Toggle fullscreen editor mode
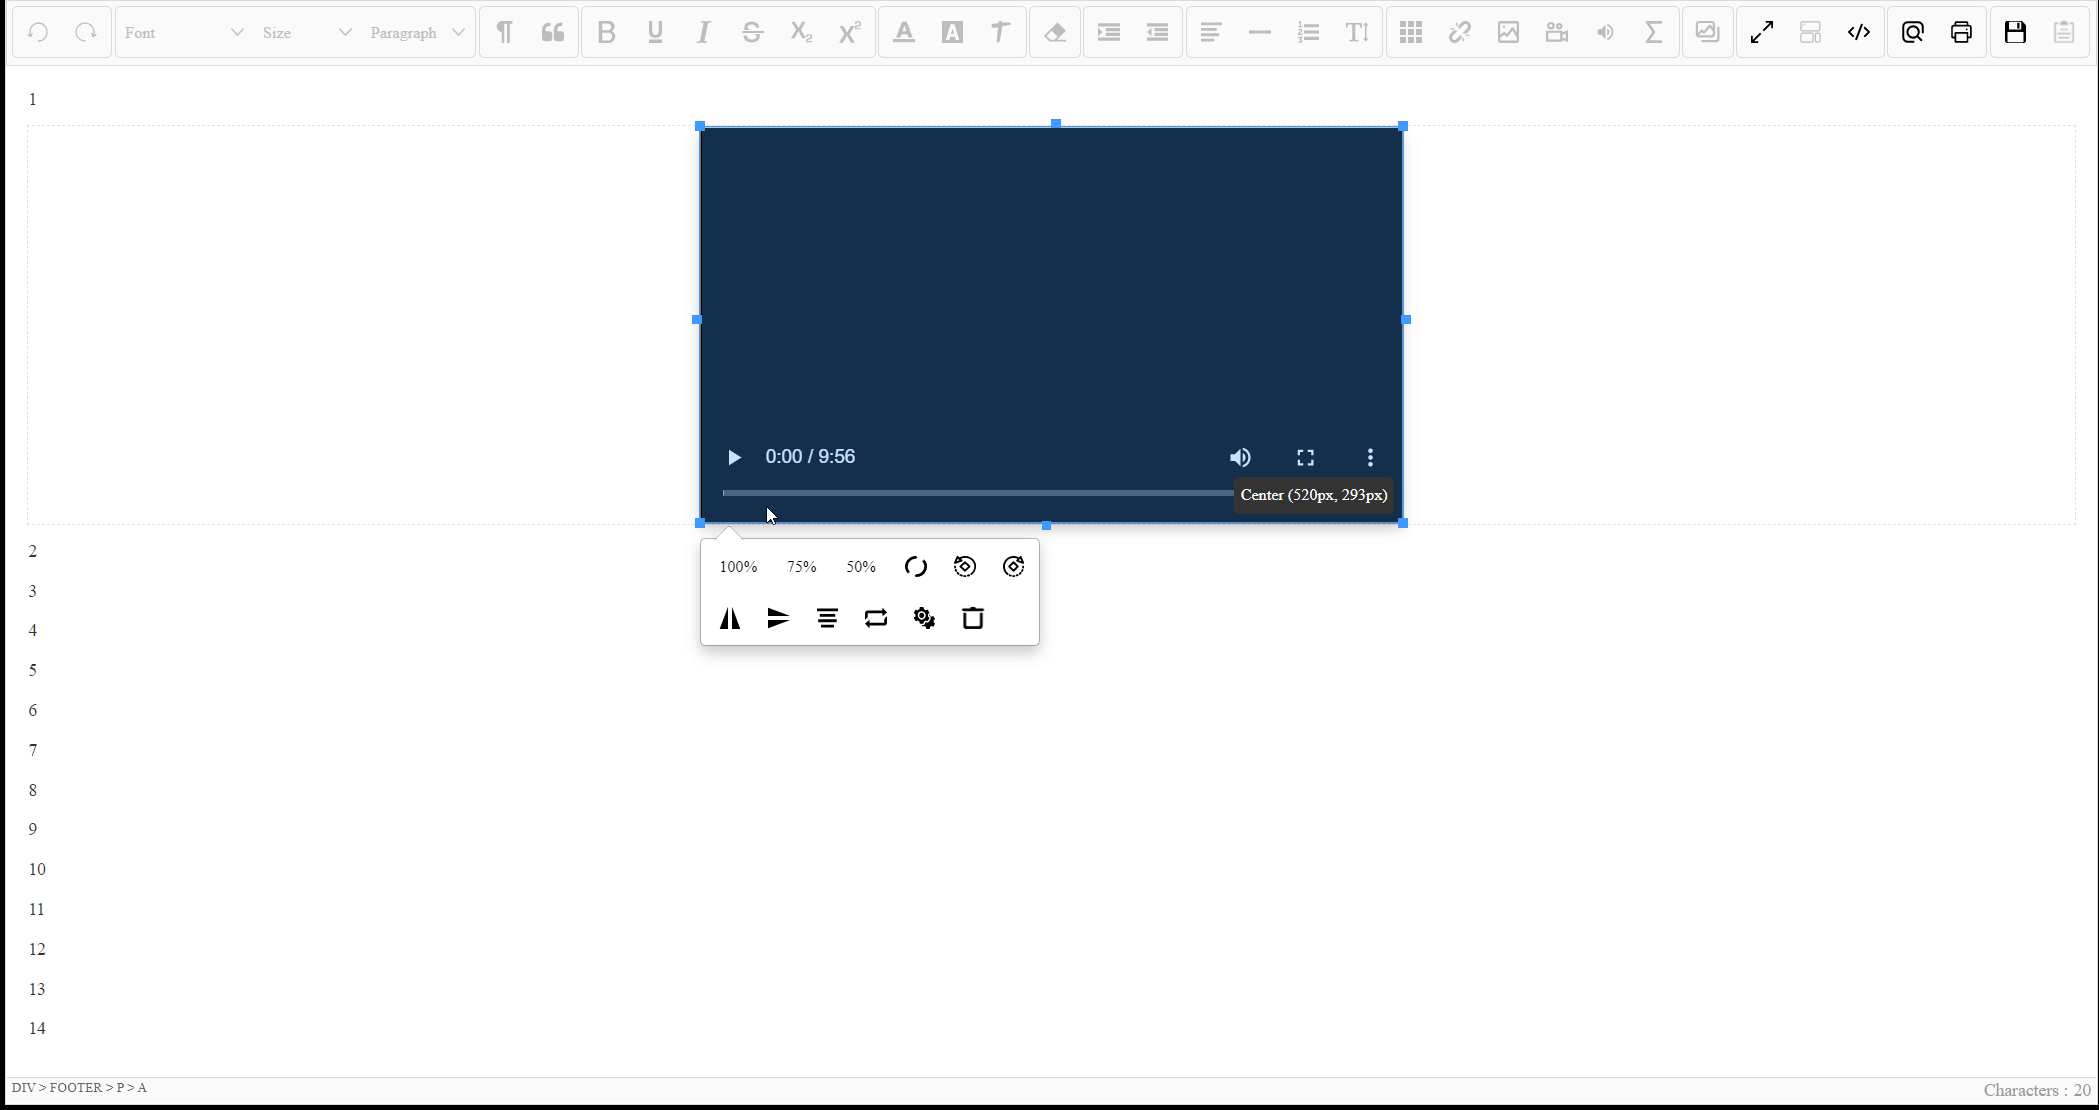Image resolution: width=2099 pixels, height=1110 pixels. [x=1762, y=32]
